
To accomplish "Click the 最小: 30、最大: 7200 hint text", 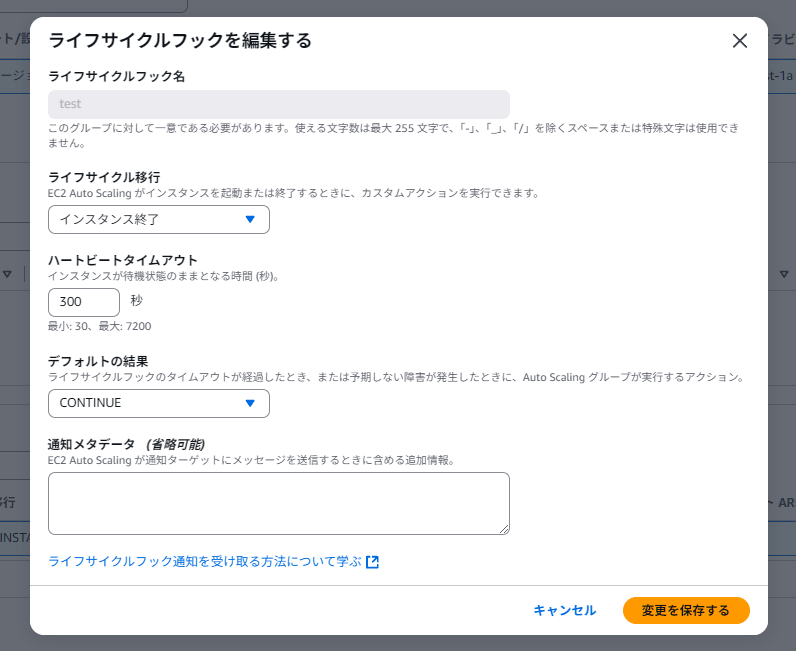I will click(x=100, y=326).
